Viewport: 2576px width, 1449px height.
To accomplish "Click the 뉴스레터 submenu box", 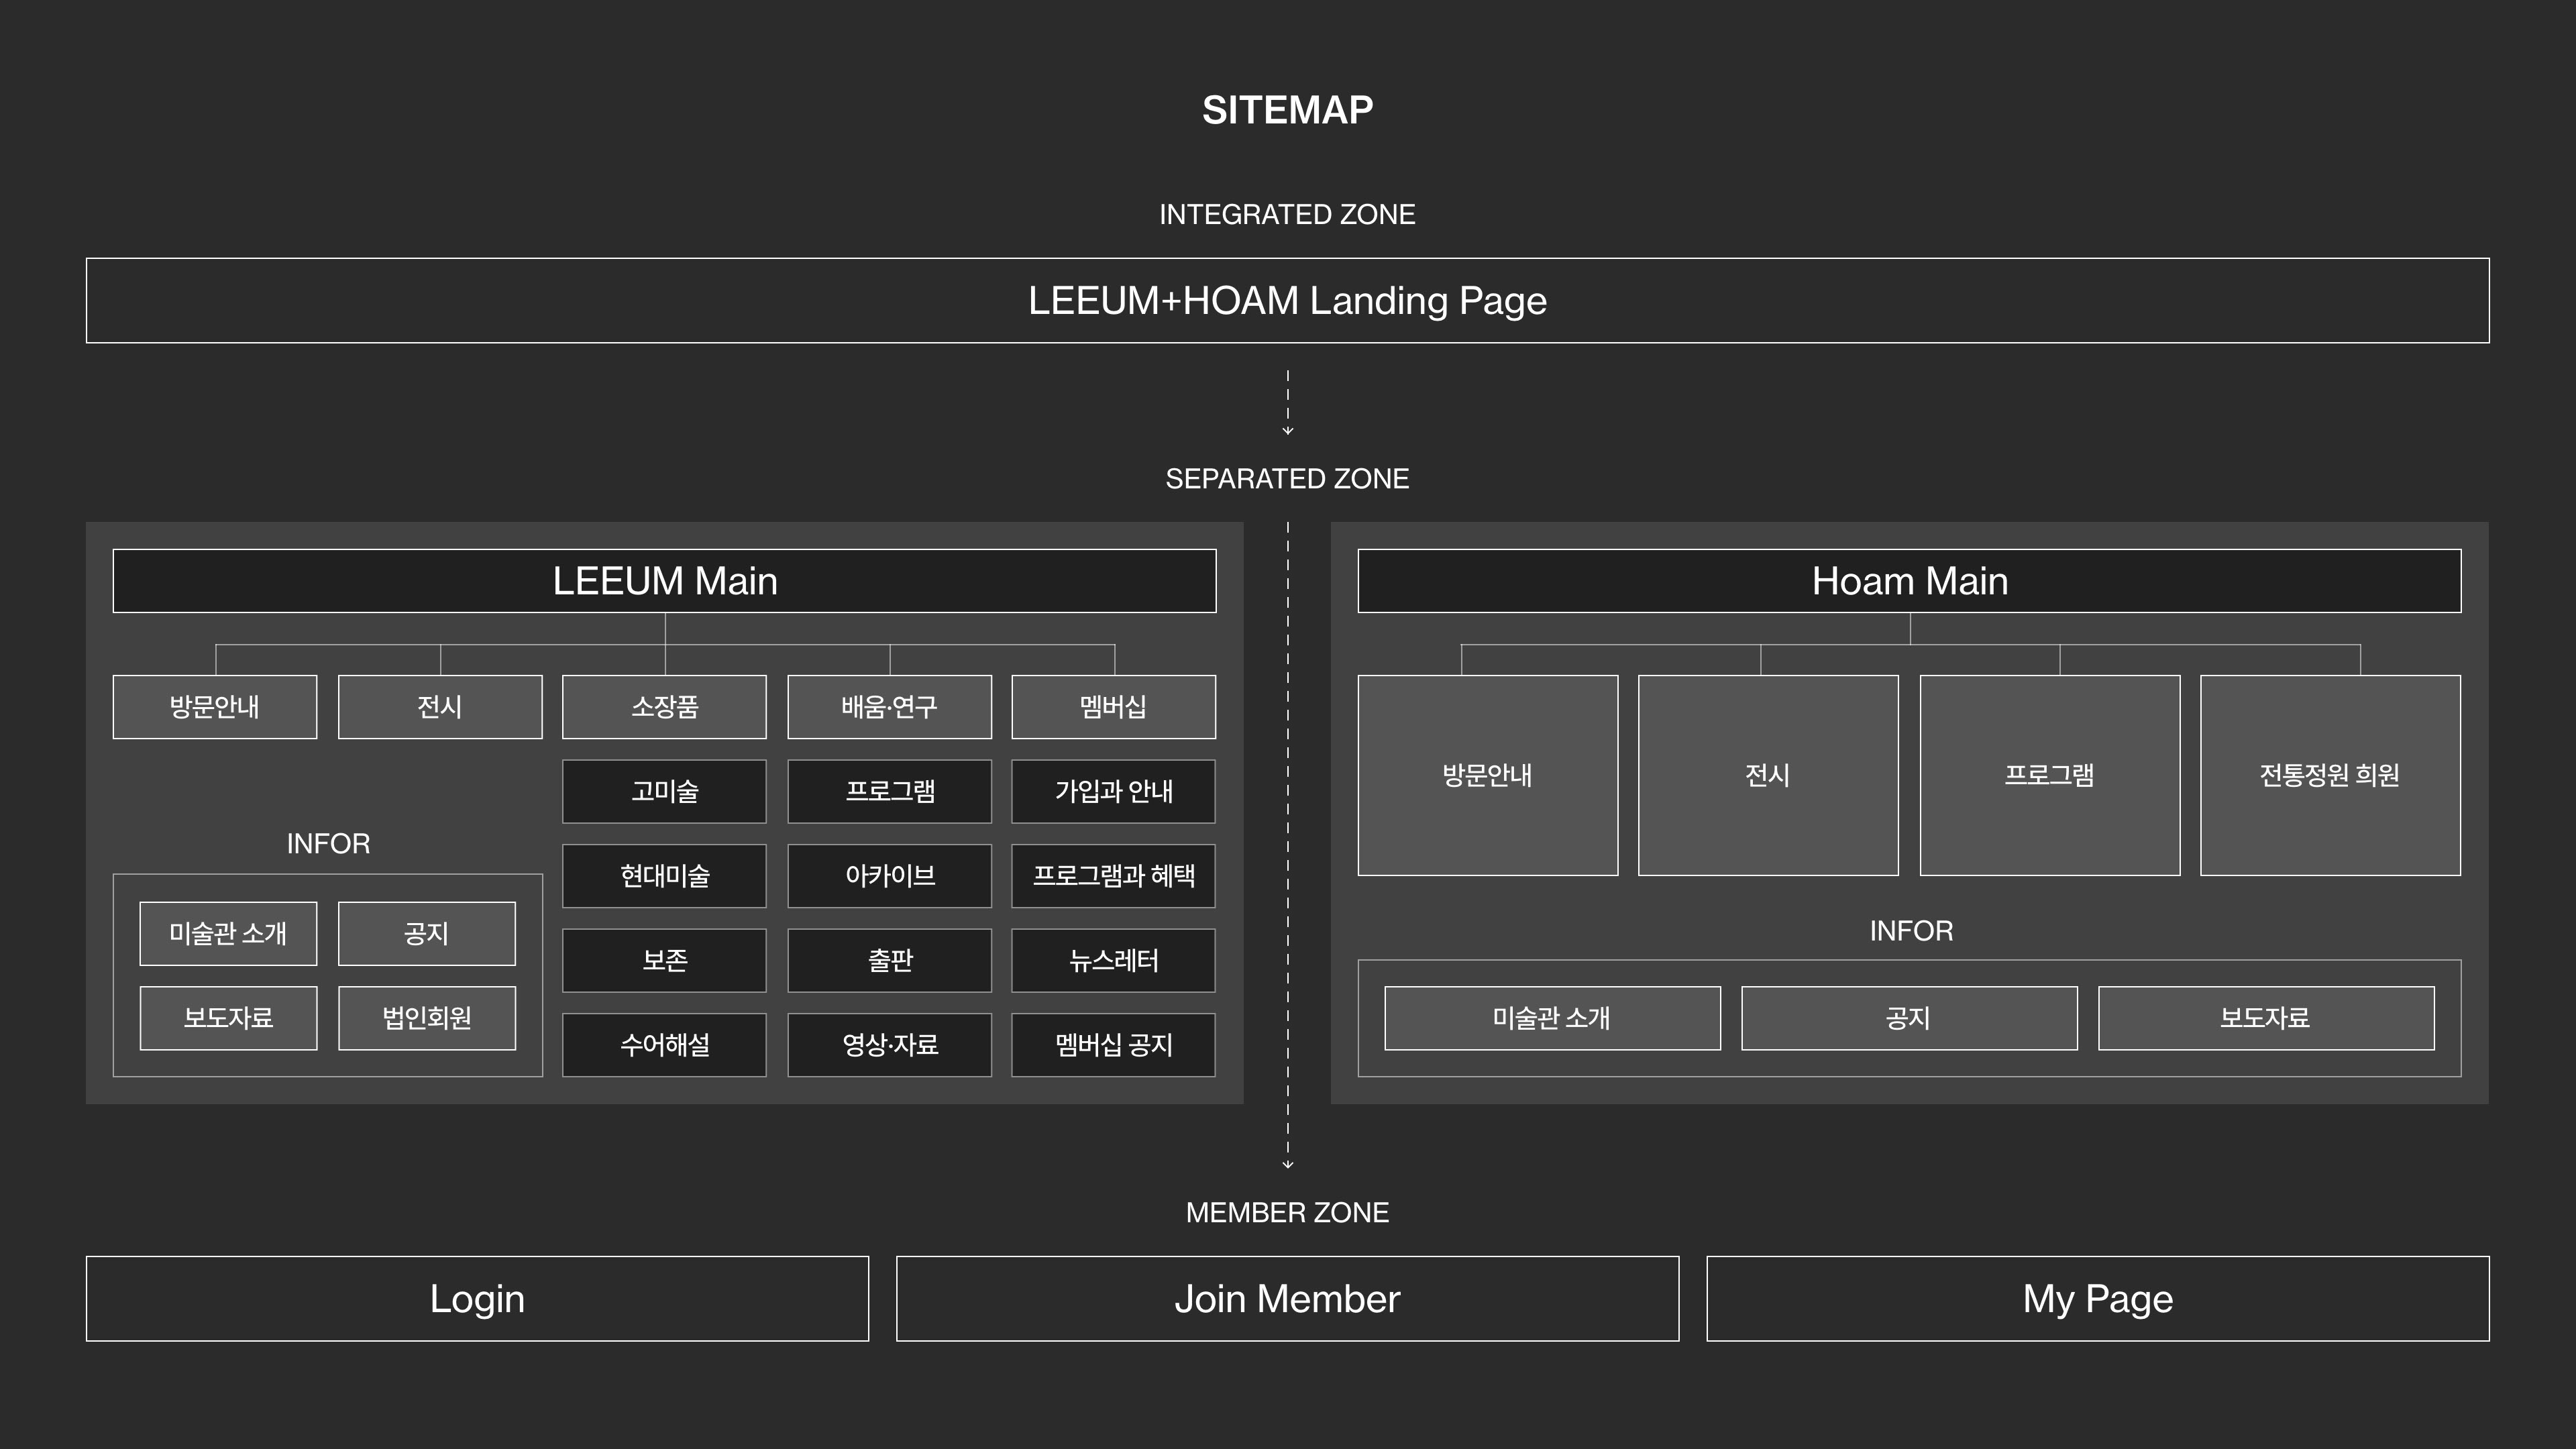I will coord(1113,961).
